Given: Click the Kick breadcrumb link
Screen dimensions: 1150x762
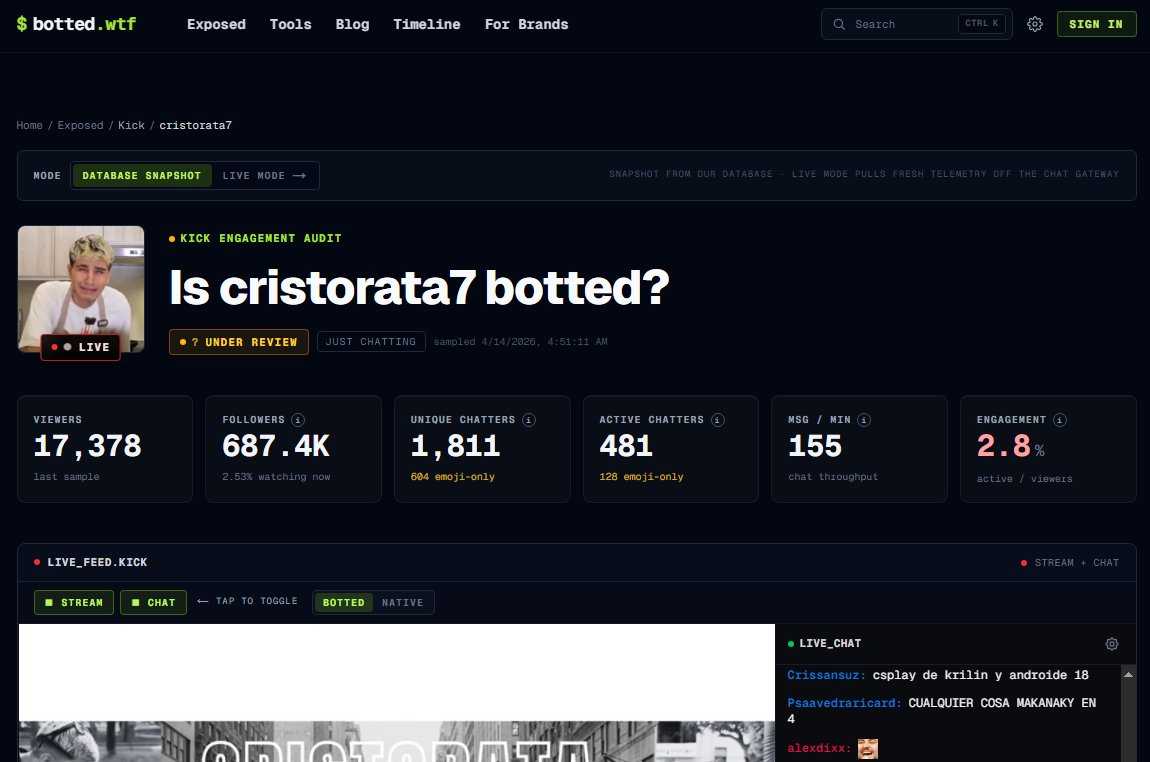Looking at the screenshot, I should coord(131,125).
